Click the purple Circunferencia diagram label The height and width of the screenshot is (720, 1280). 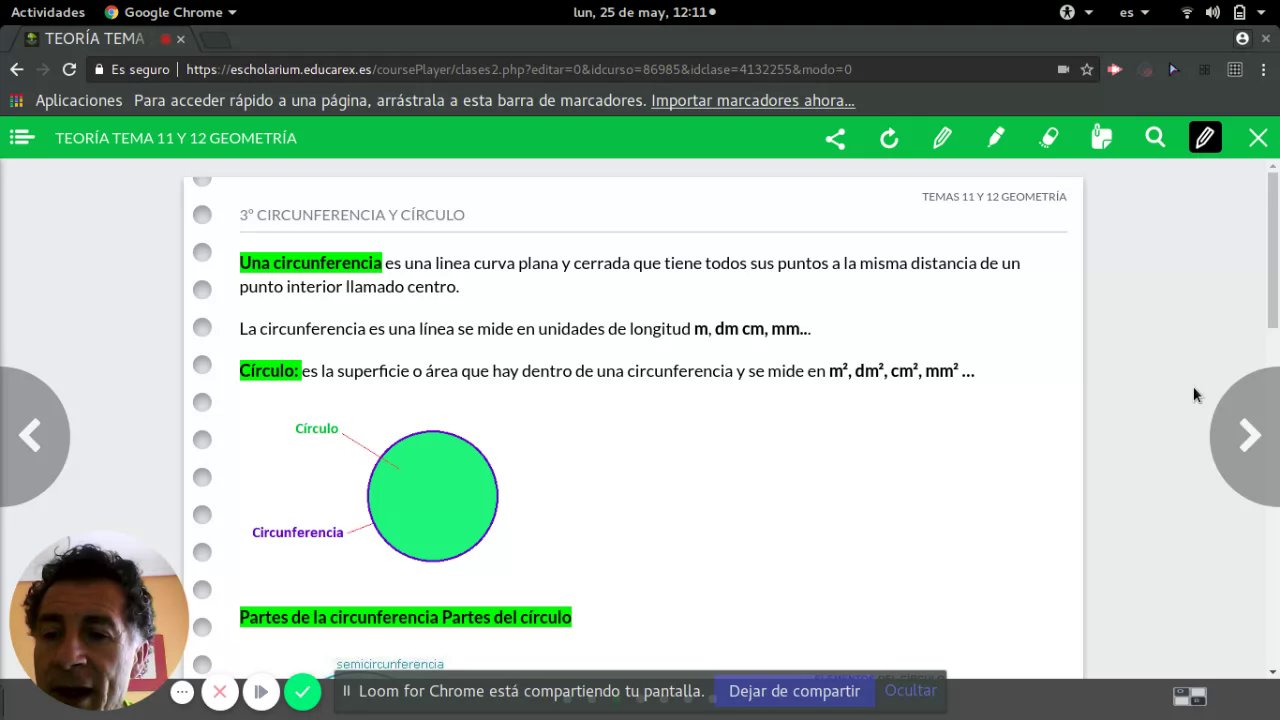point(297,532)
